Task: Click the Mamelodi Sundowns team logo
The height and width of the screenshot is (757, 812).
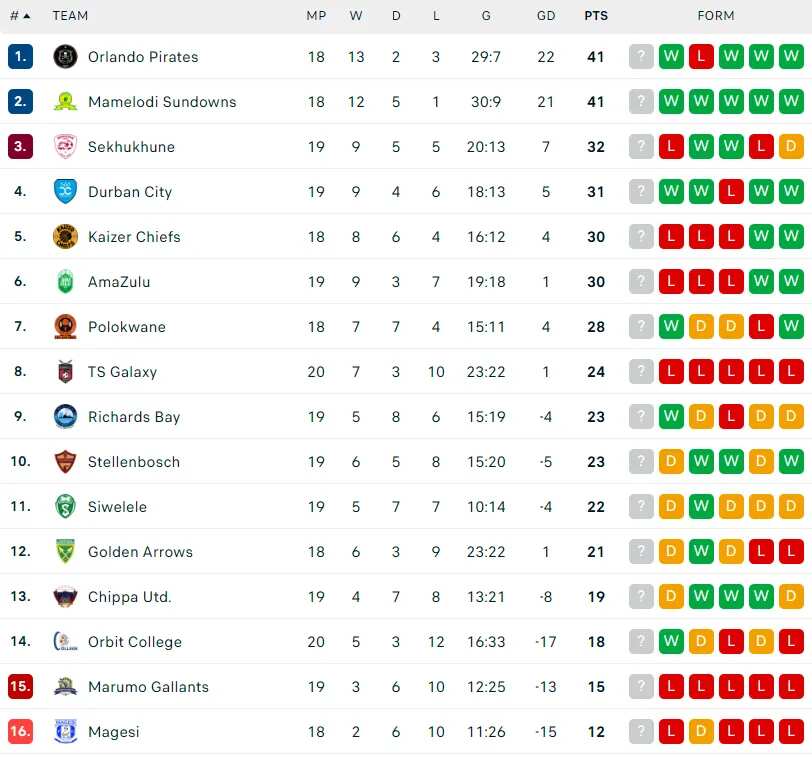Action: (65, 102)
